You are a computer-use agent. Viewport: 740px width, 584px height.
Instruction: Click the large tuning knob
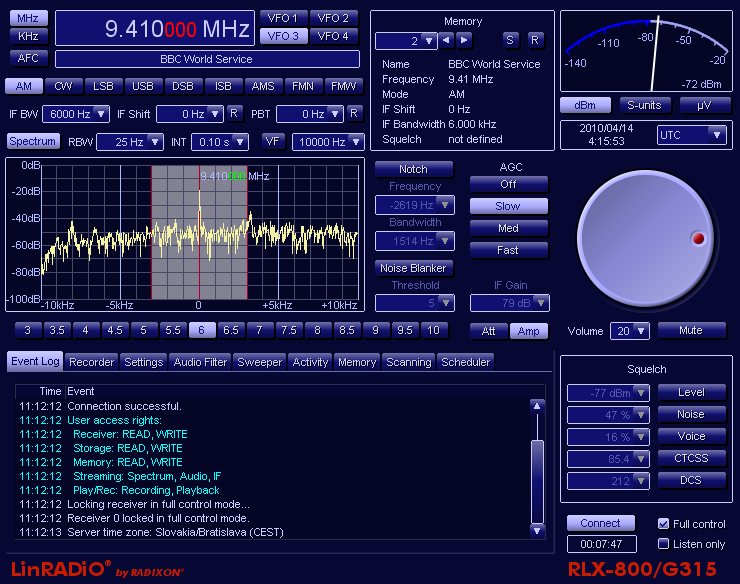tap(646, 237)
